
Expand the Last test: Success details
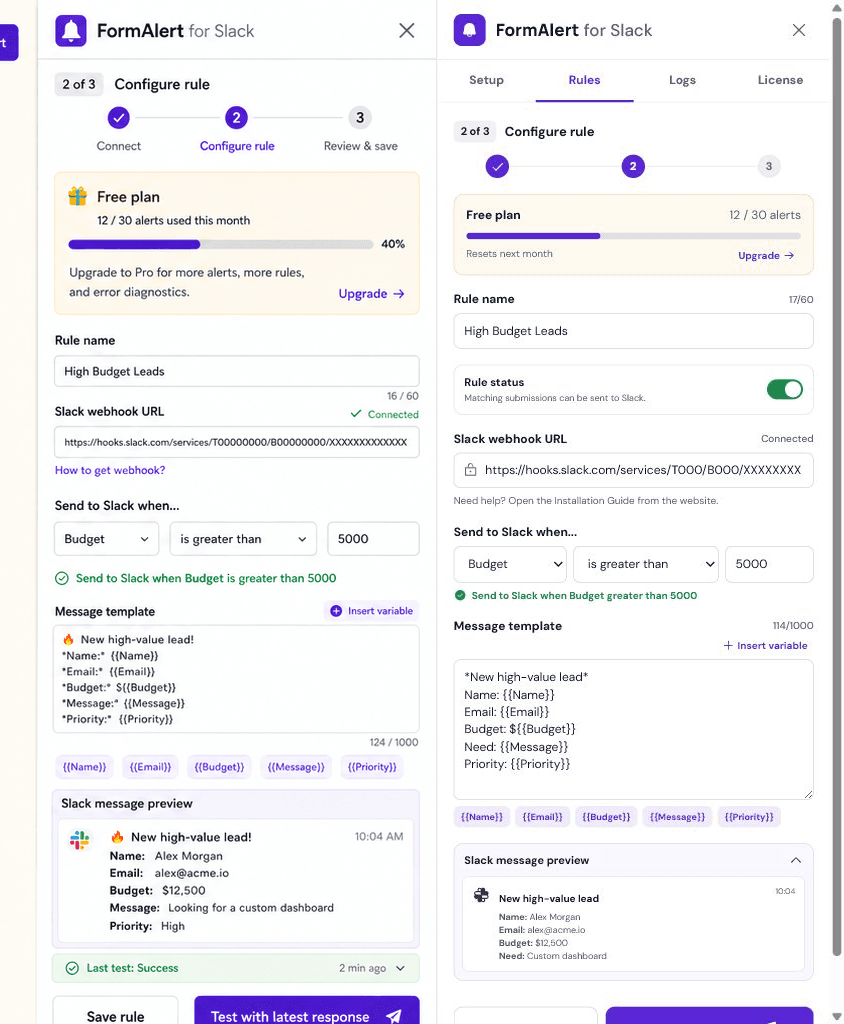pos(400,968)
